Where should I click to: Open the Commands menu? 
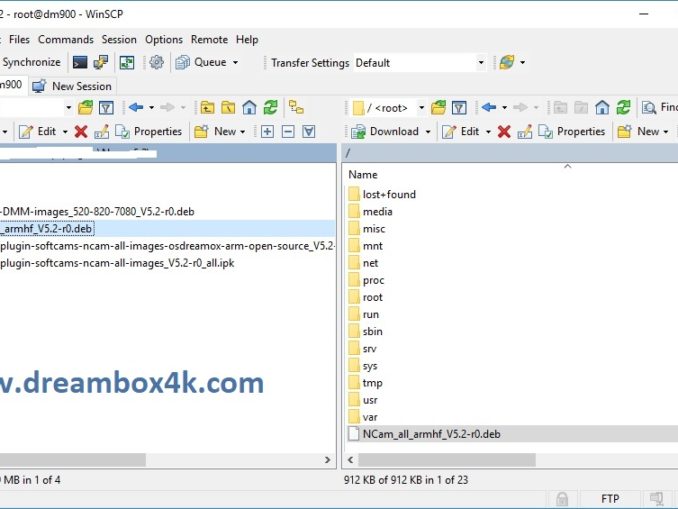[66, 39]
